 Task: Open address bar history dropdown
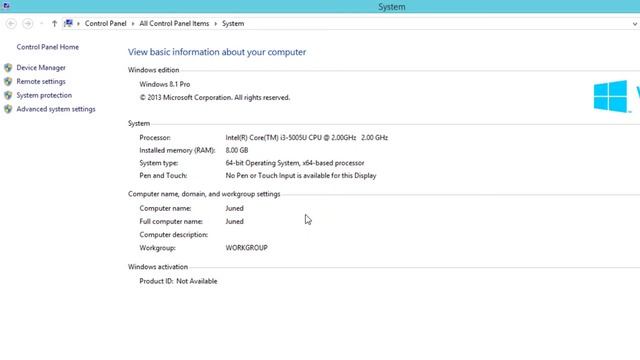tap(635, 24)
